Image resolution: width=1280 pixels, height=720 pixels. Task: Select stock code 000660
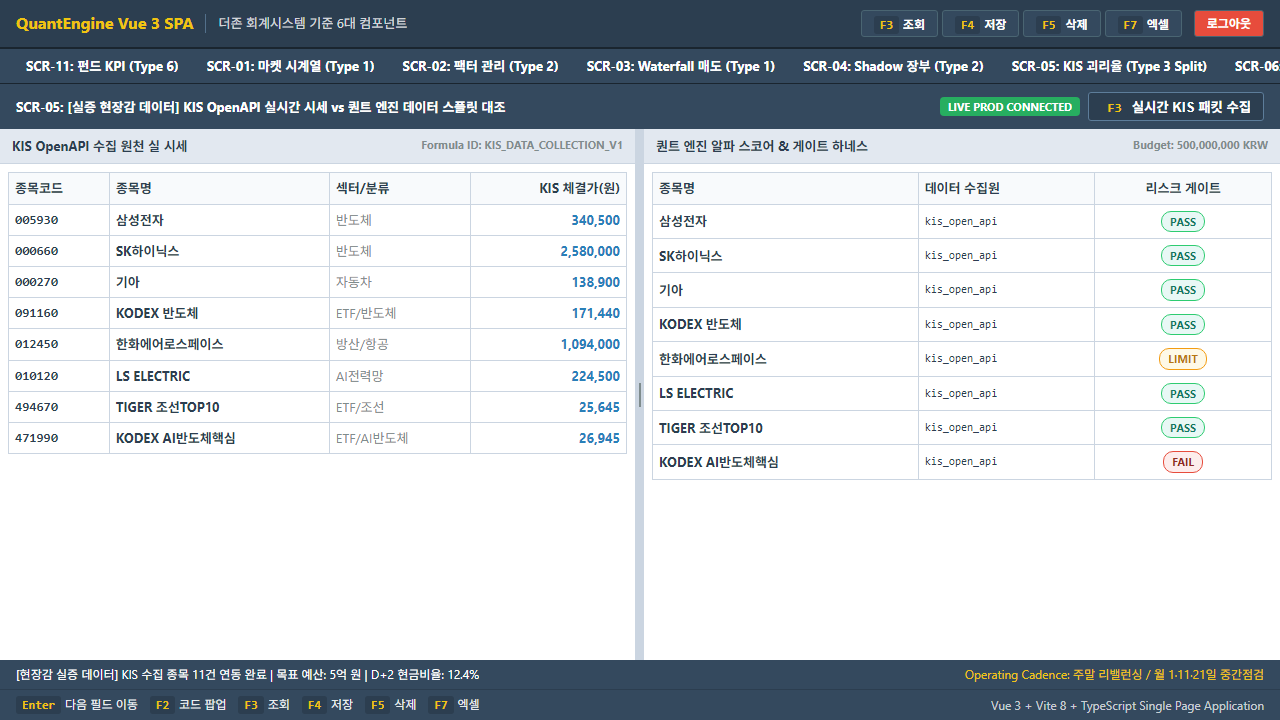36,251
